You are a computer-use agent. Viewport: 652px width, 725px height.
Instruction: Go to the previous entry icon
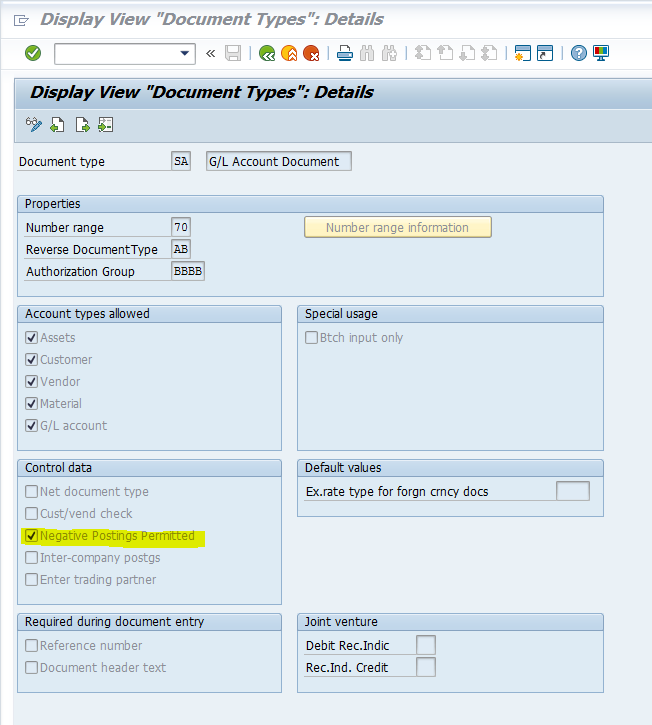57,125
